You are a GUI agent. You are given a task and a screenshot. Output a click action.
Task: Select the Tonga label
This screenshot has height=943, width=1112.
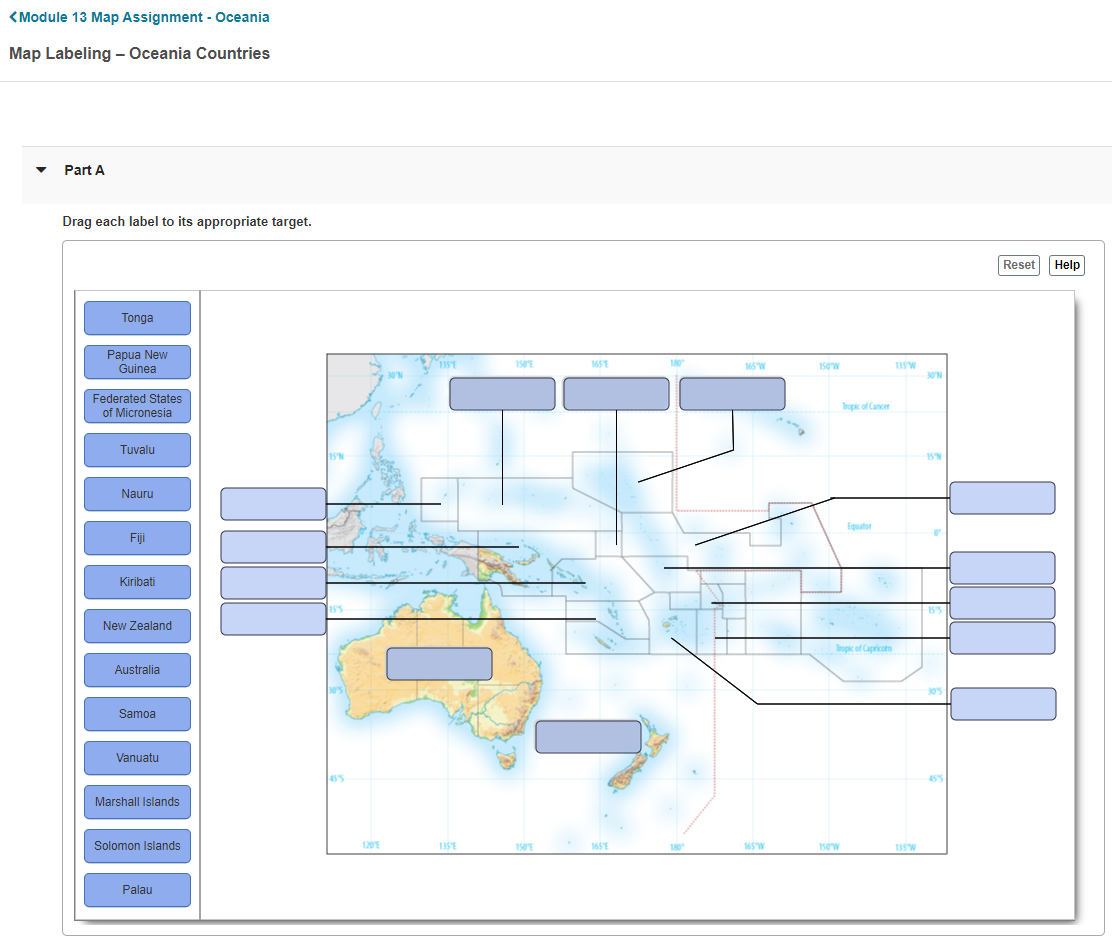tap(138, 318)
